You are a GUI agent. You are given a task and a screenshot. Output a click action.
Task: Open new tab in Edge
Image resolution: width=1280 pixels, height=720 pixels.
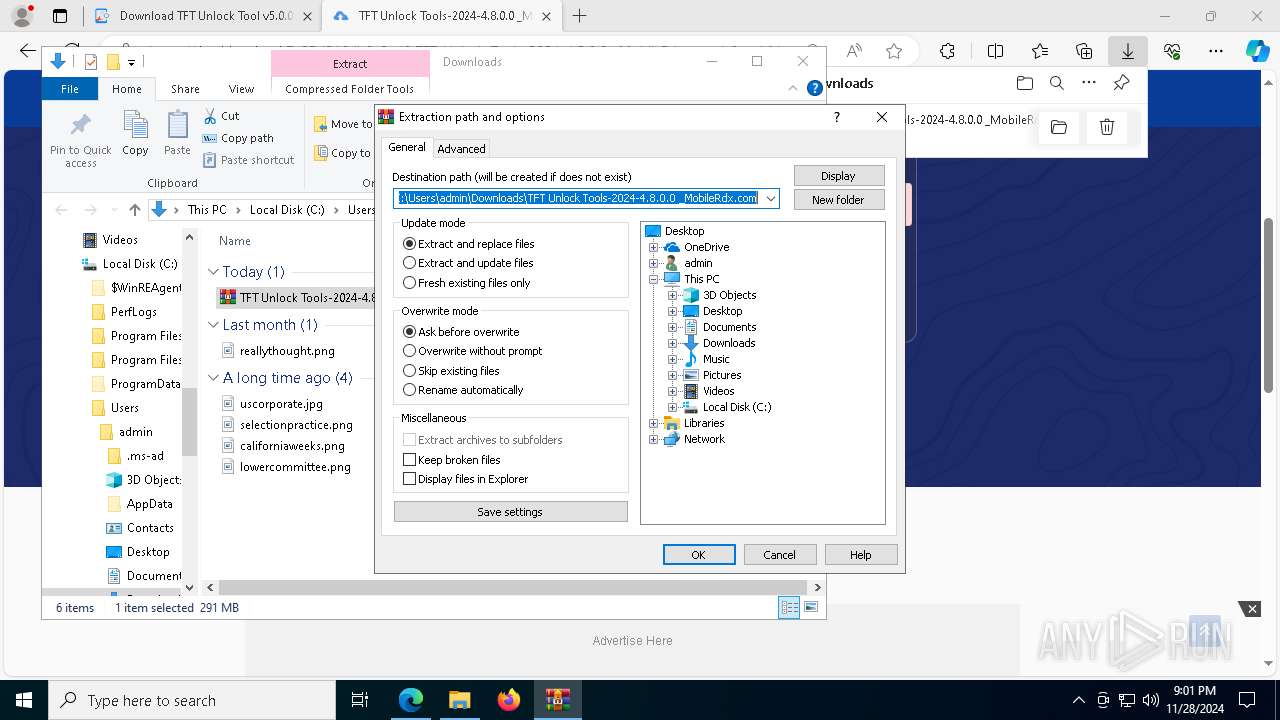579,16
